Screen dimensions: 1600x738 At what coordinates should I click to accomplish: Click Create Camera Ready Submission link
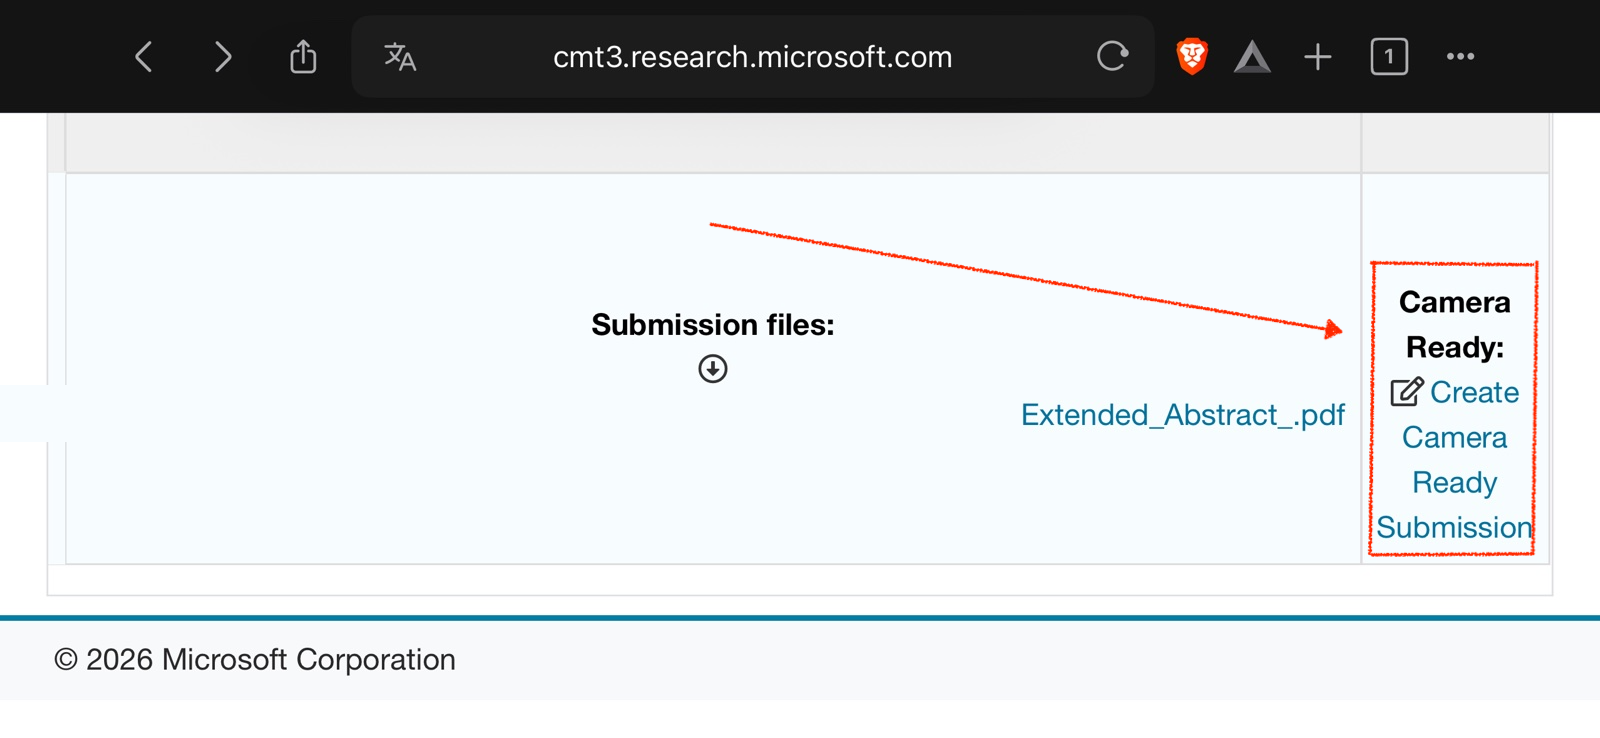(x=1455, y=460)
